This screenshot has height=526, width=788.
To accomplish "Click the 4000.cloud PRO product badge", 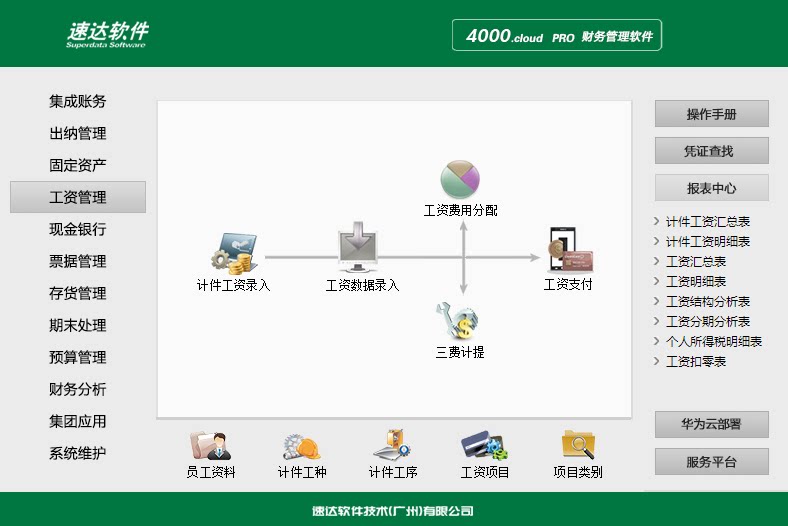I will [557, 35].
